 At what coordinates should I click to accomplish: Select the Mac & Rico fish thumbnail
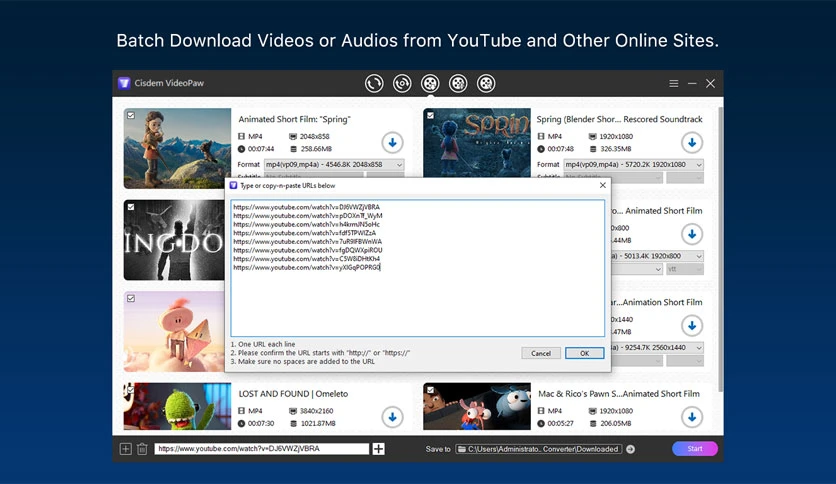(x=477, y=406)
